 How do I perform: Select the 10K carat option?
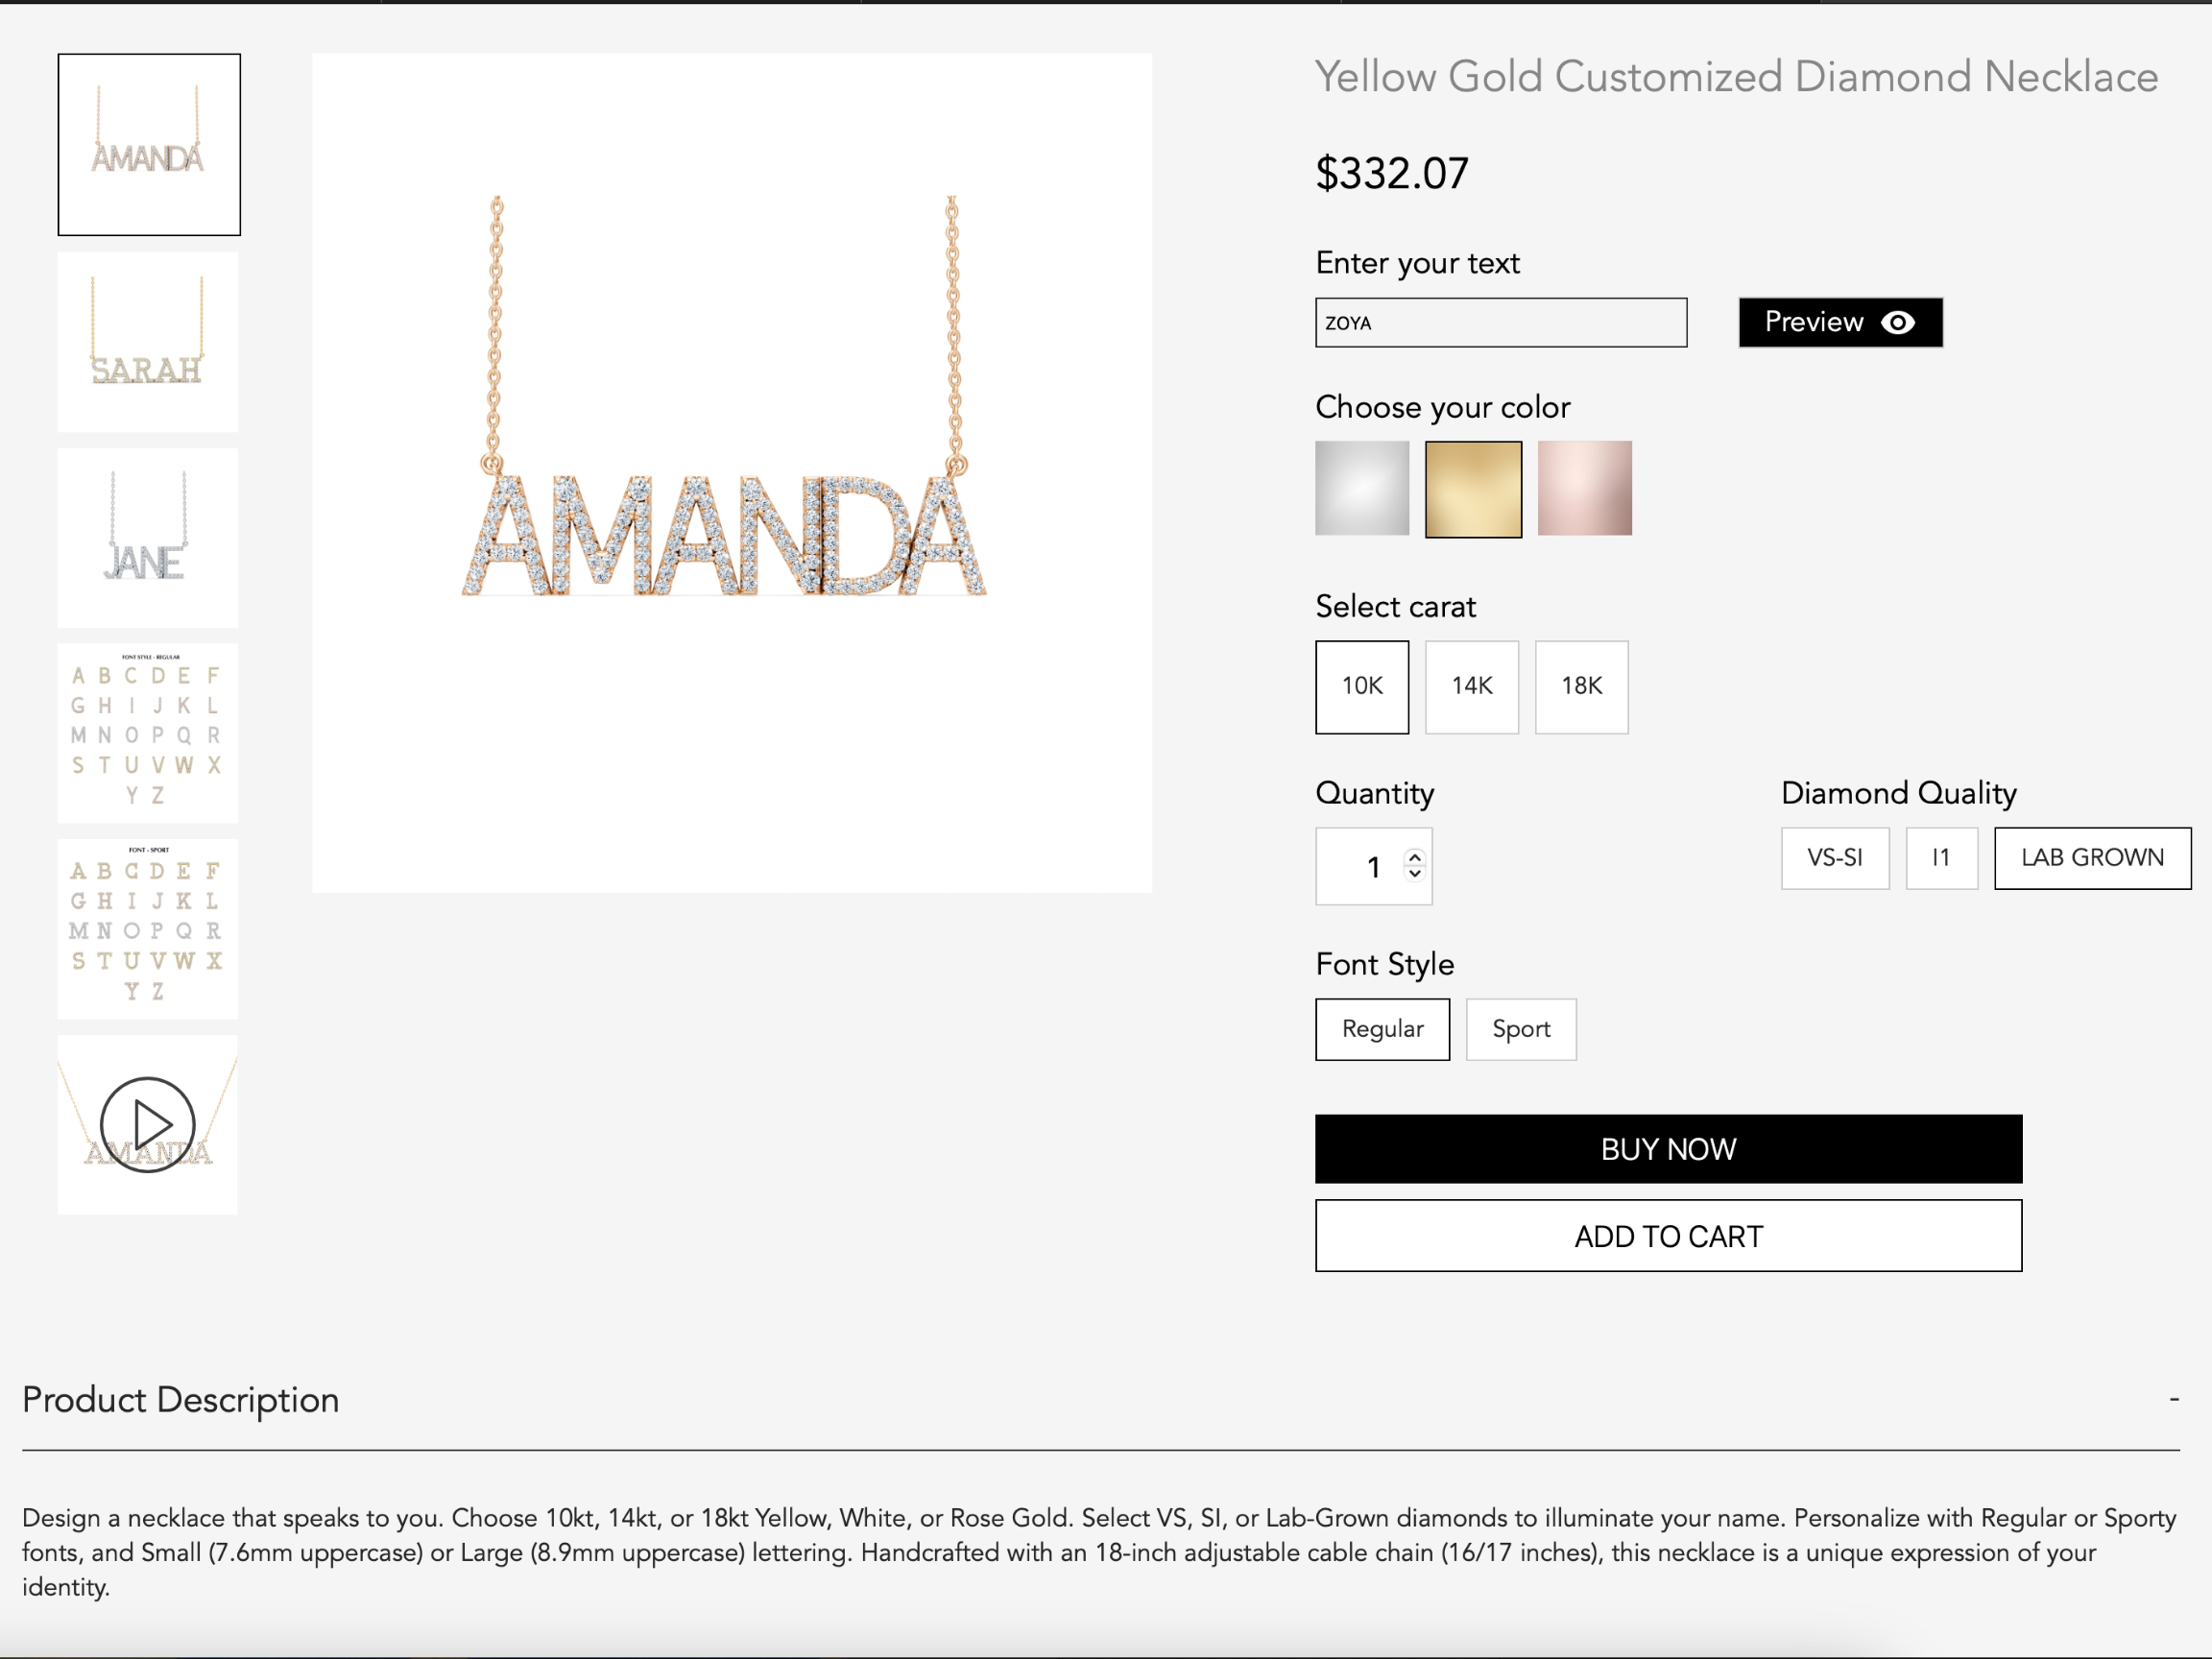point(1362,687)
